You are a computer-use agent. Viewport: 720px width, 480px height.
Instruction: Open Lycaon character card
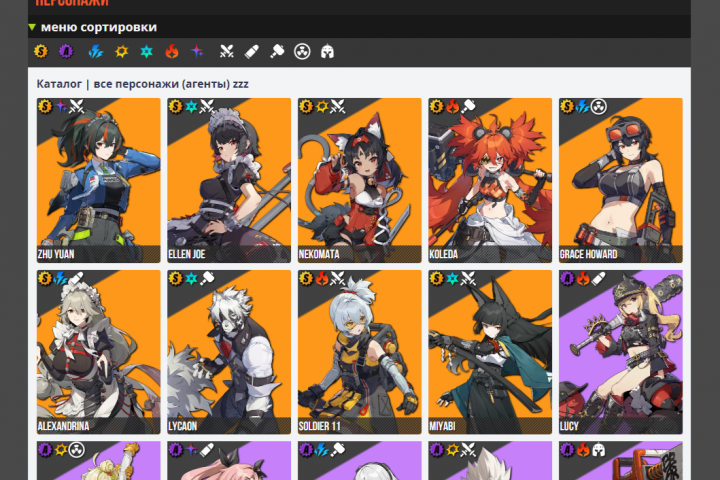pos(229,352)
